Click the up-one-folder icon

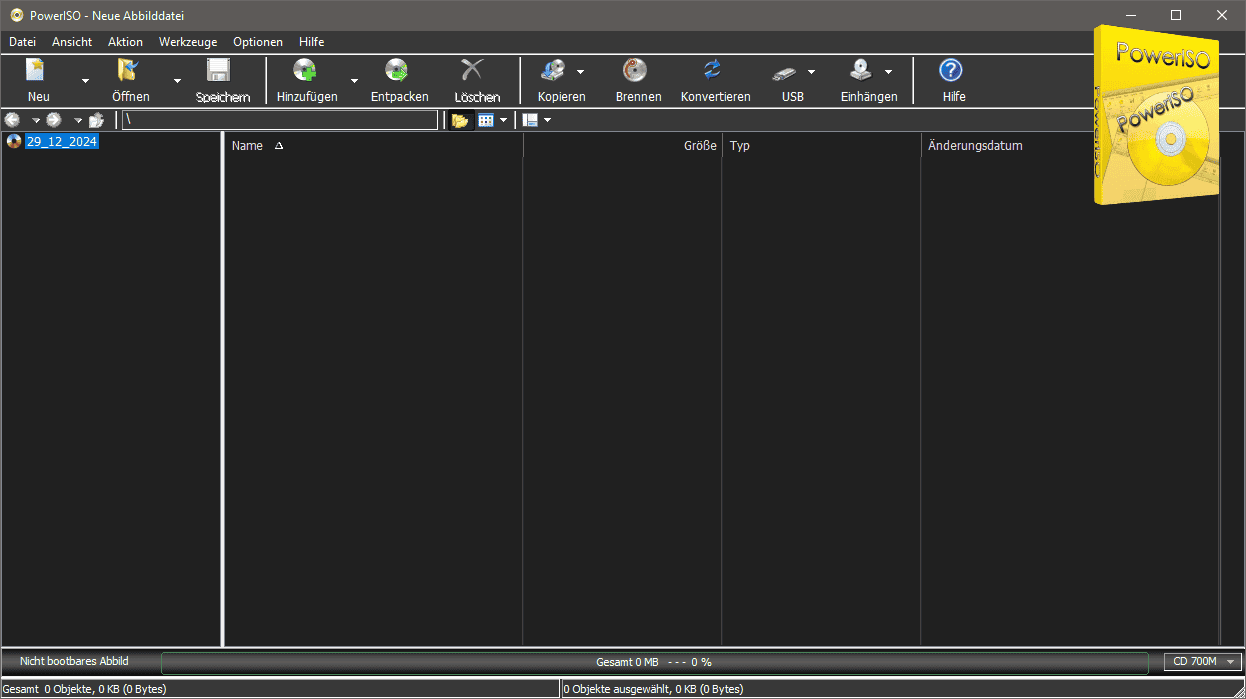coord(97,120)
